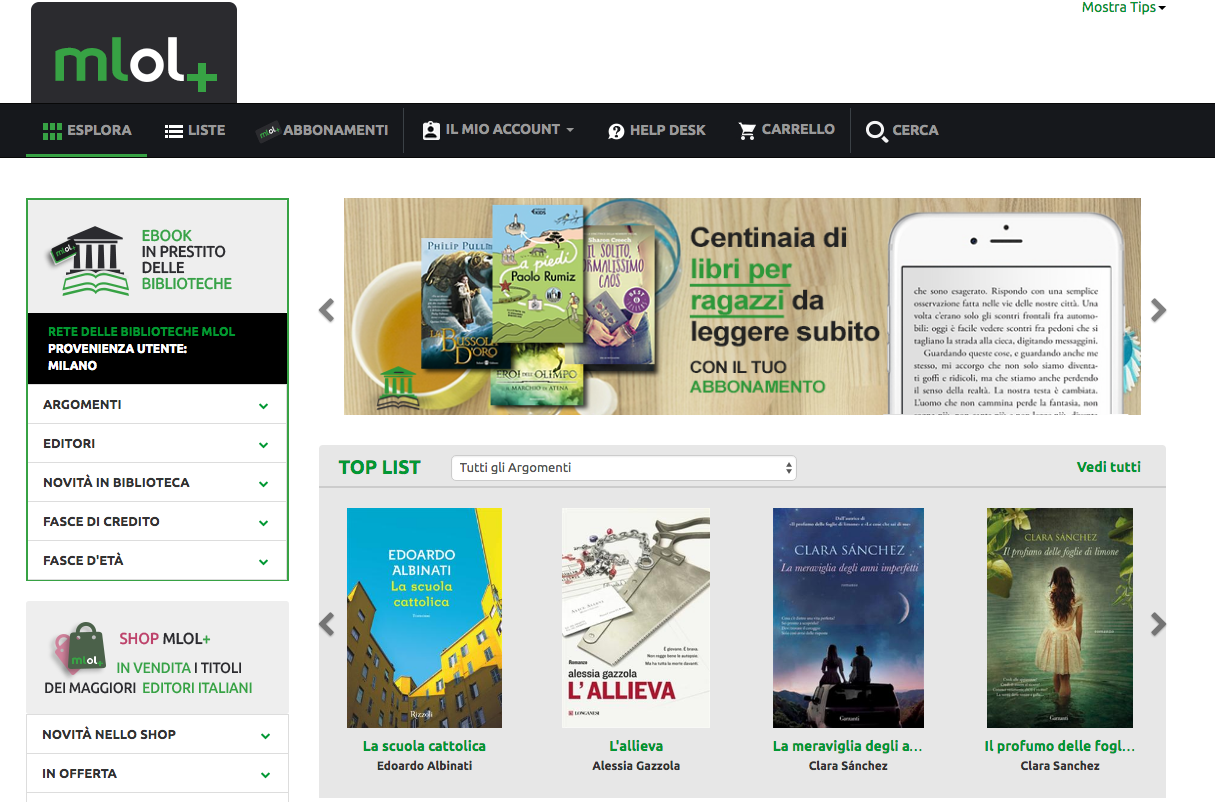This screenshot has width=1215, height=802.
Task: Open the Cerca search
Action: [x=902, y=130]
